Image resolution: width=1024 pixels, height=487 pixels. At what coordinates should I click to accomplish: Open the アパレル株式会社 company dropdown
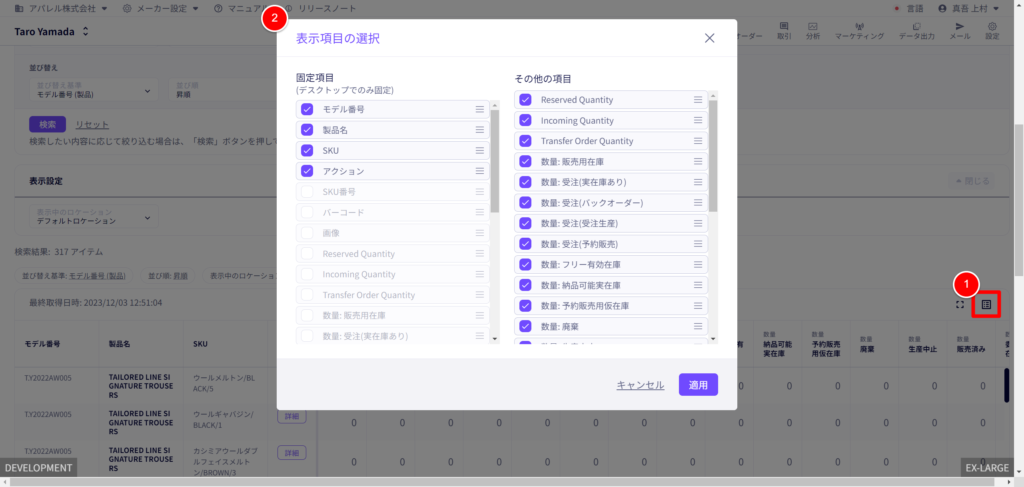point(61,8)
